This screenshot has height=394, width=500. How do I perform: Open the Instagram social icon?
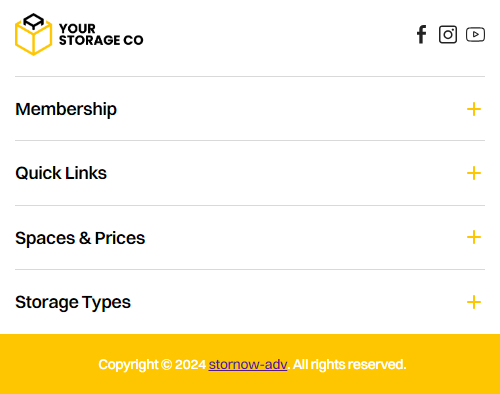[448, 34]
